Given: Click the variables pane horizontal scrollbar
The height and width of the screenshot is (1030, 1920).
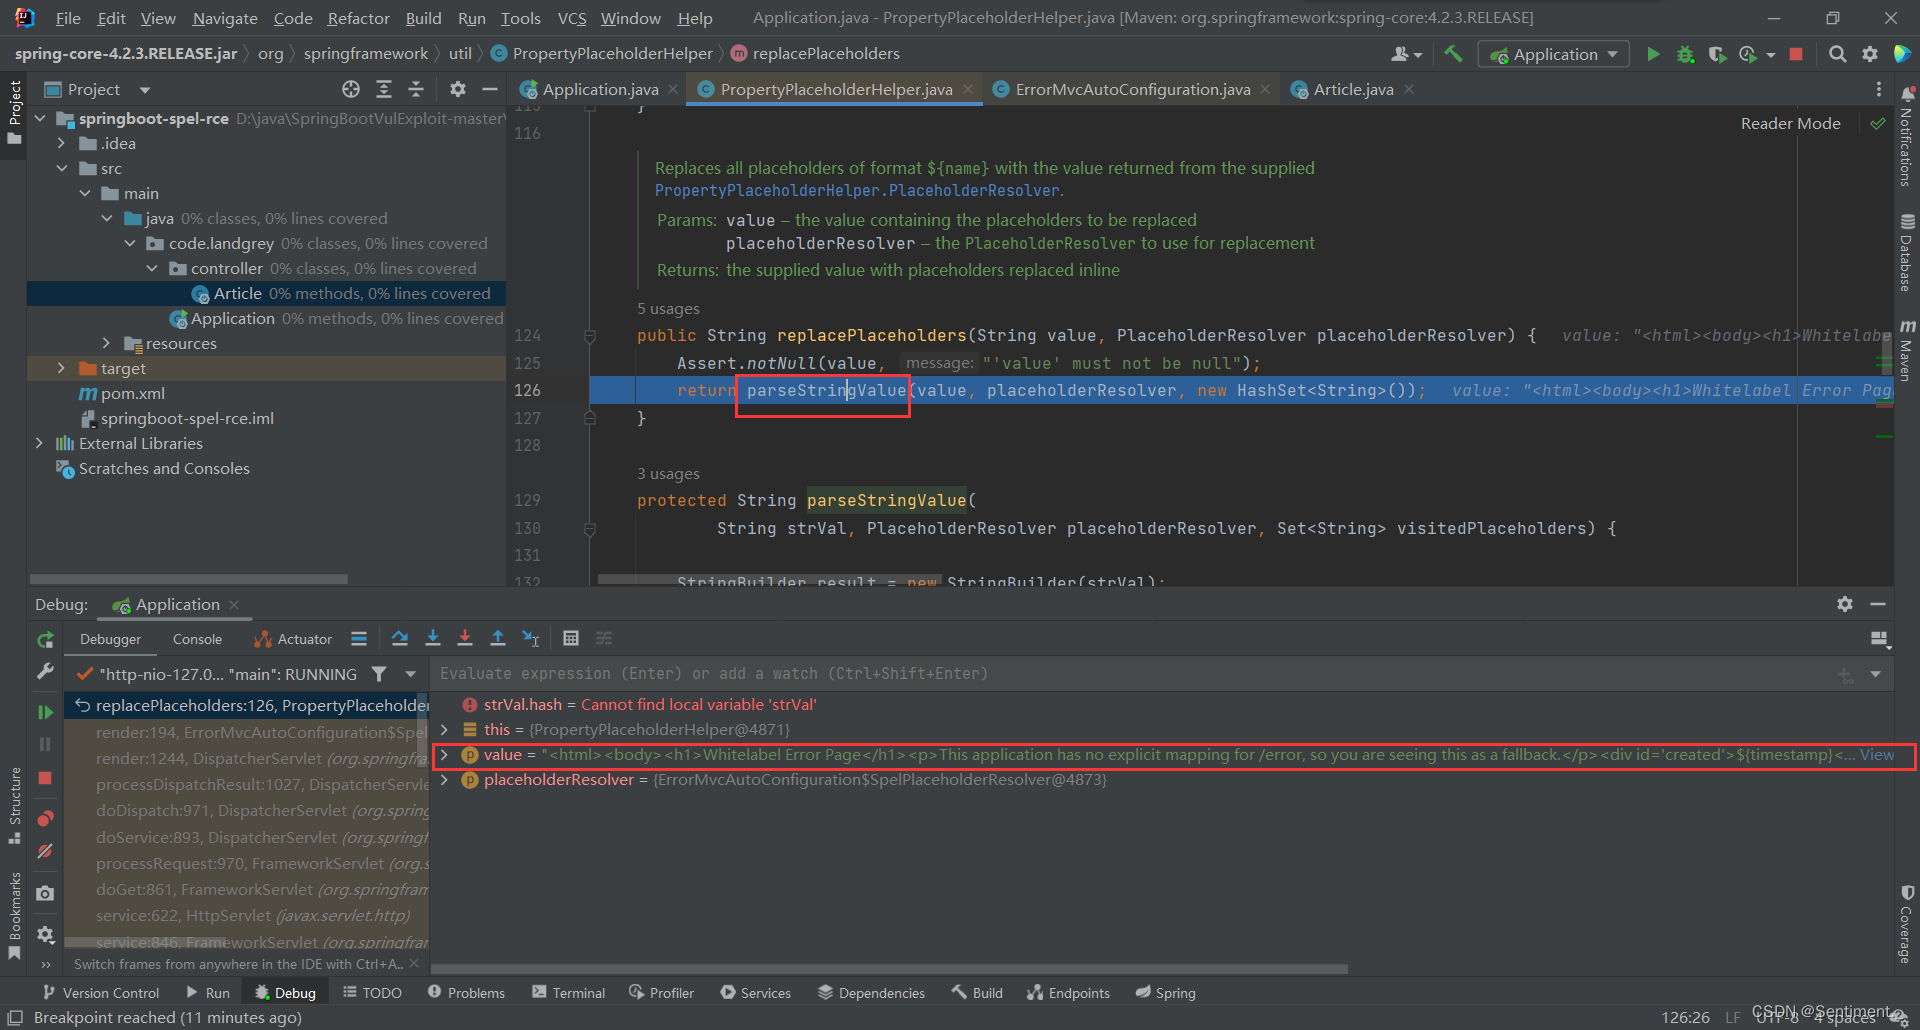Looking at the screenshot, I should pyautogui.click(x=888, y=969).
